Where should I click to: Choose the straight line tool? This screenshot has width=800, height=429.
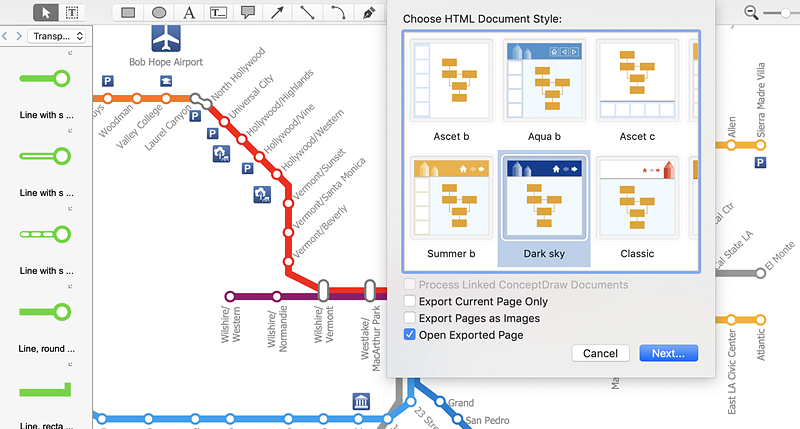[x=307, y=12]
